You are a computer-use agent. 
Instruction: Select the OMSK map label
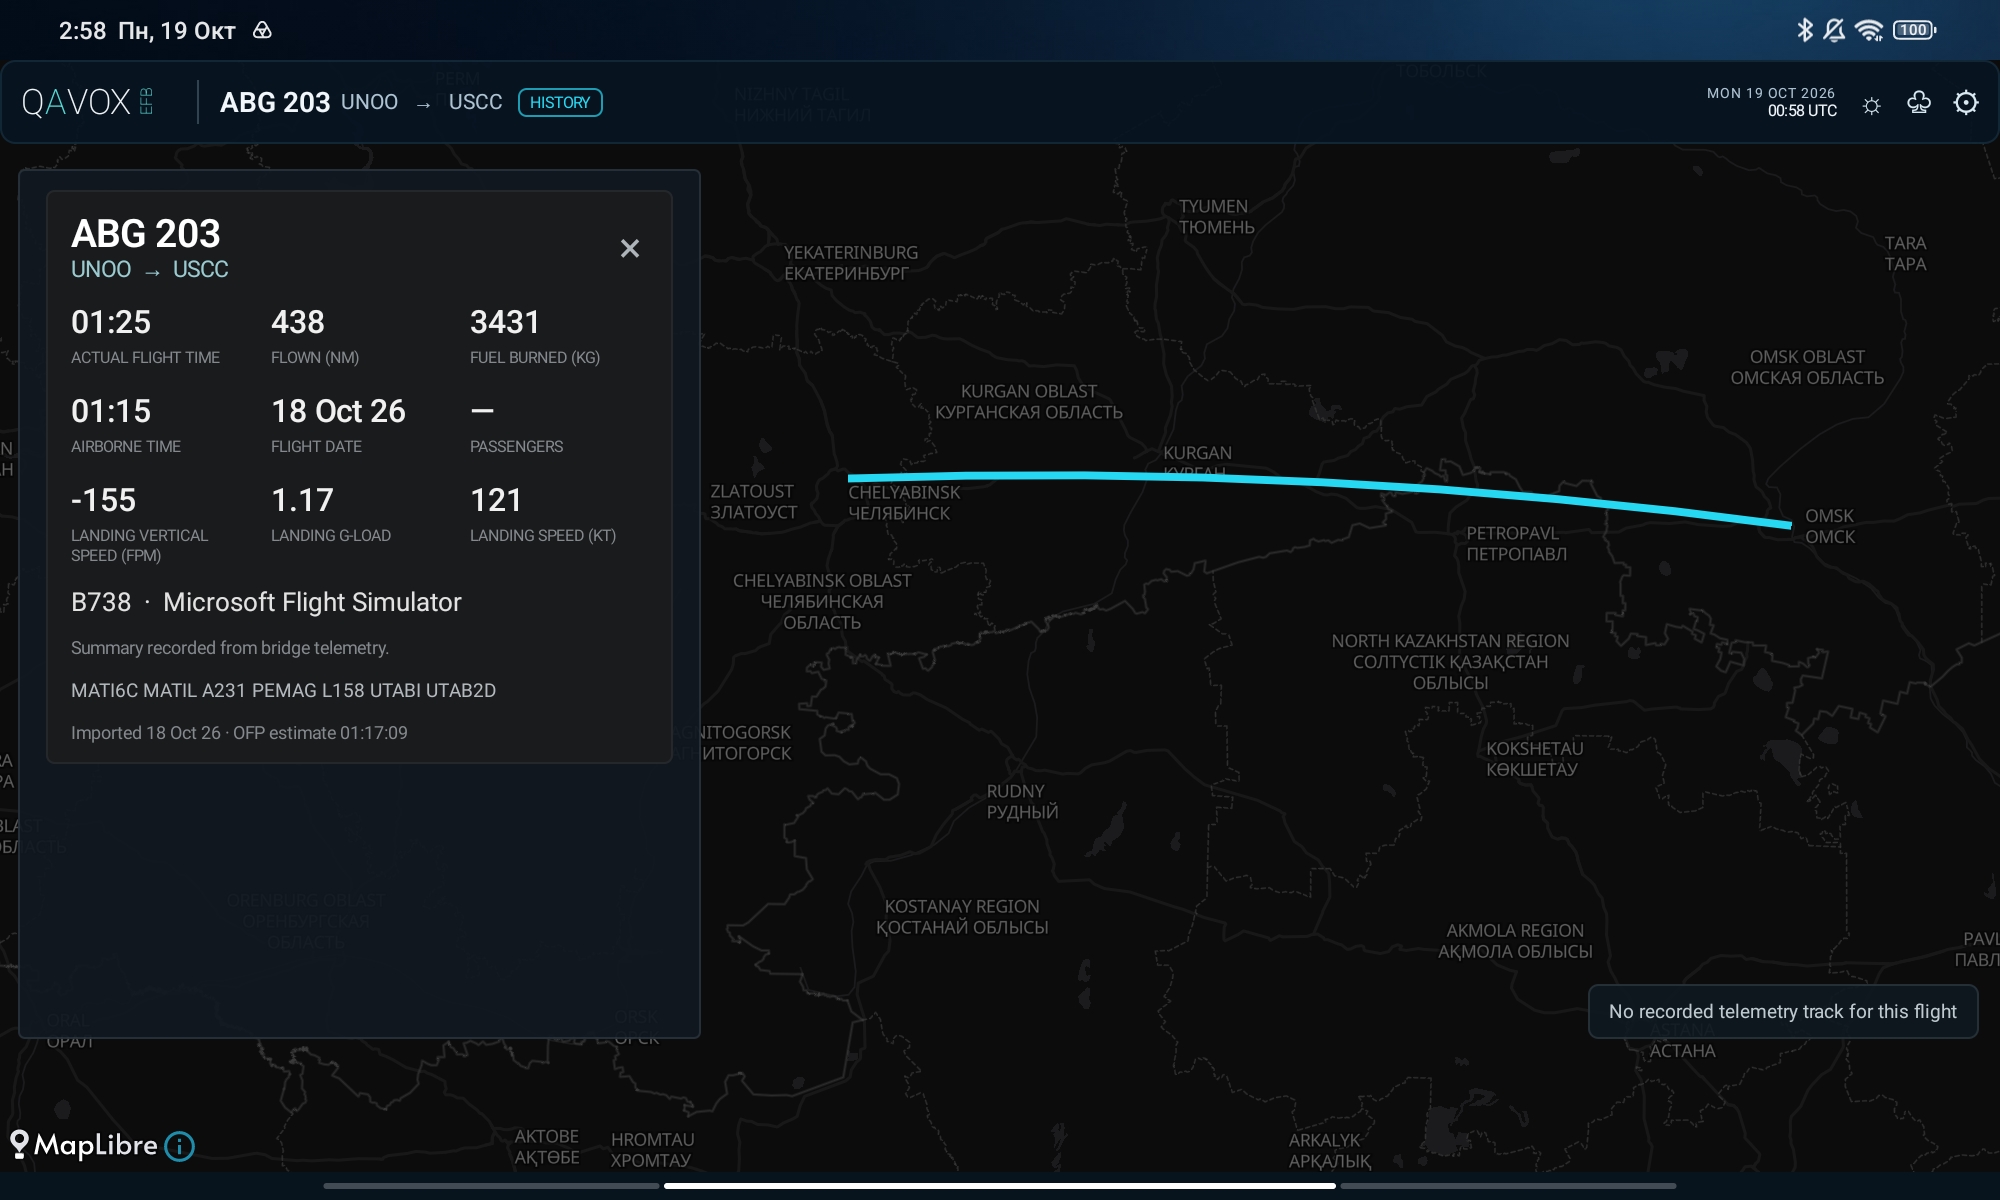coord(1829,526)
